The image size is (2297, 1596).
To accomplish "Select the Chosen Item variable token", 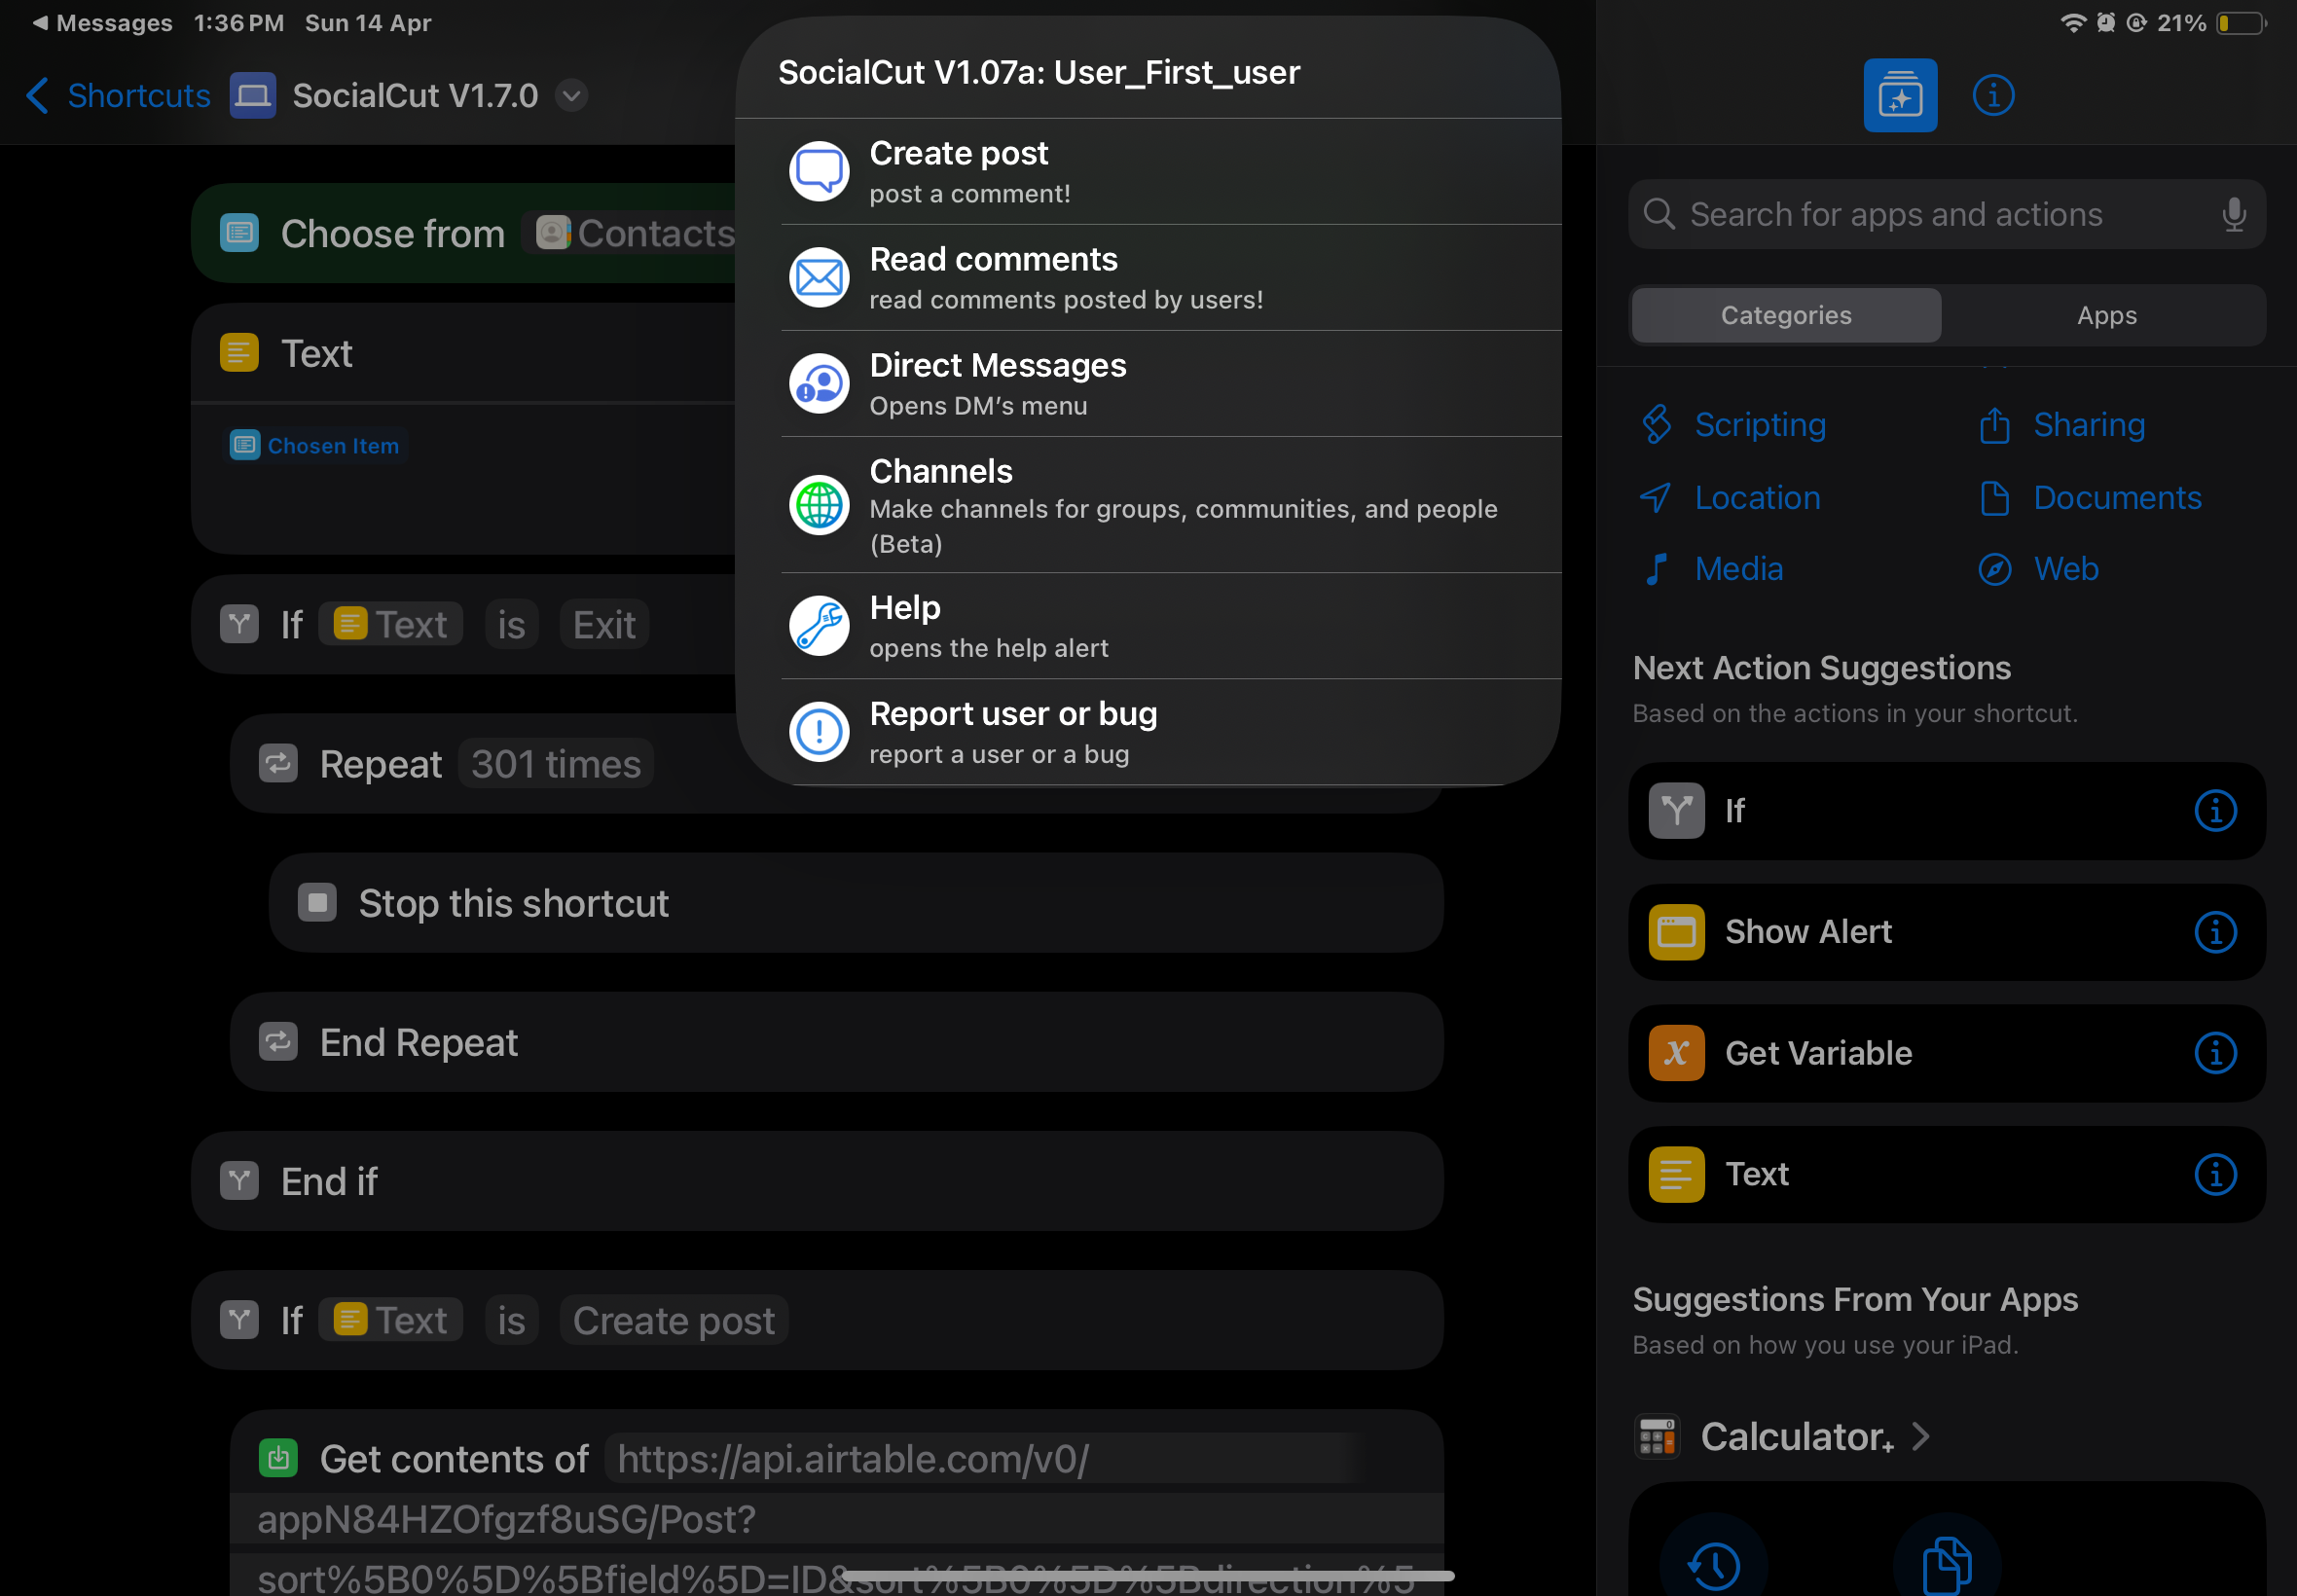I will (x=315, y=446).
